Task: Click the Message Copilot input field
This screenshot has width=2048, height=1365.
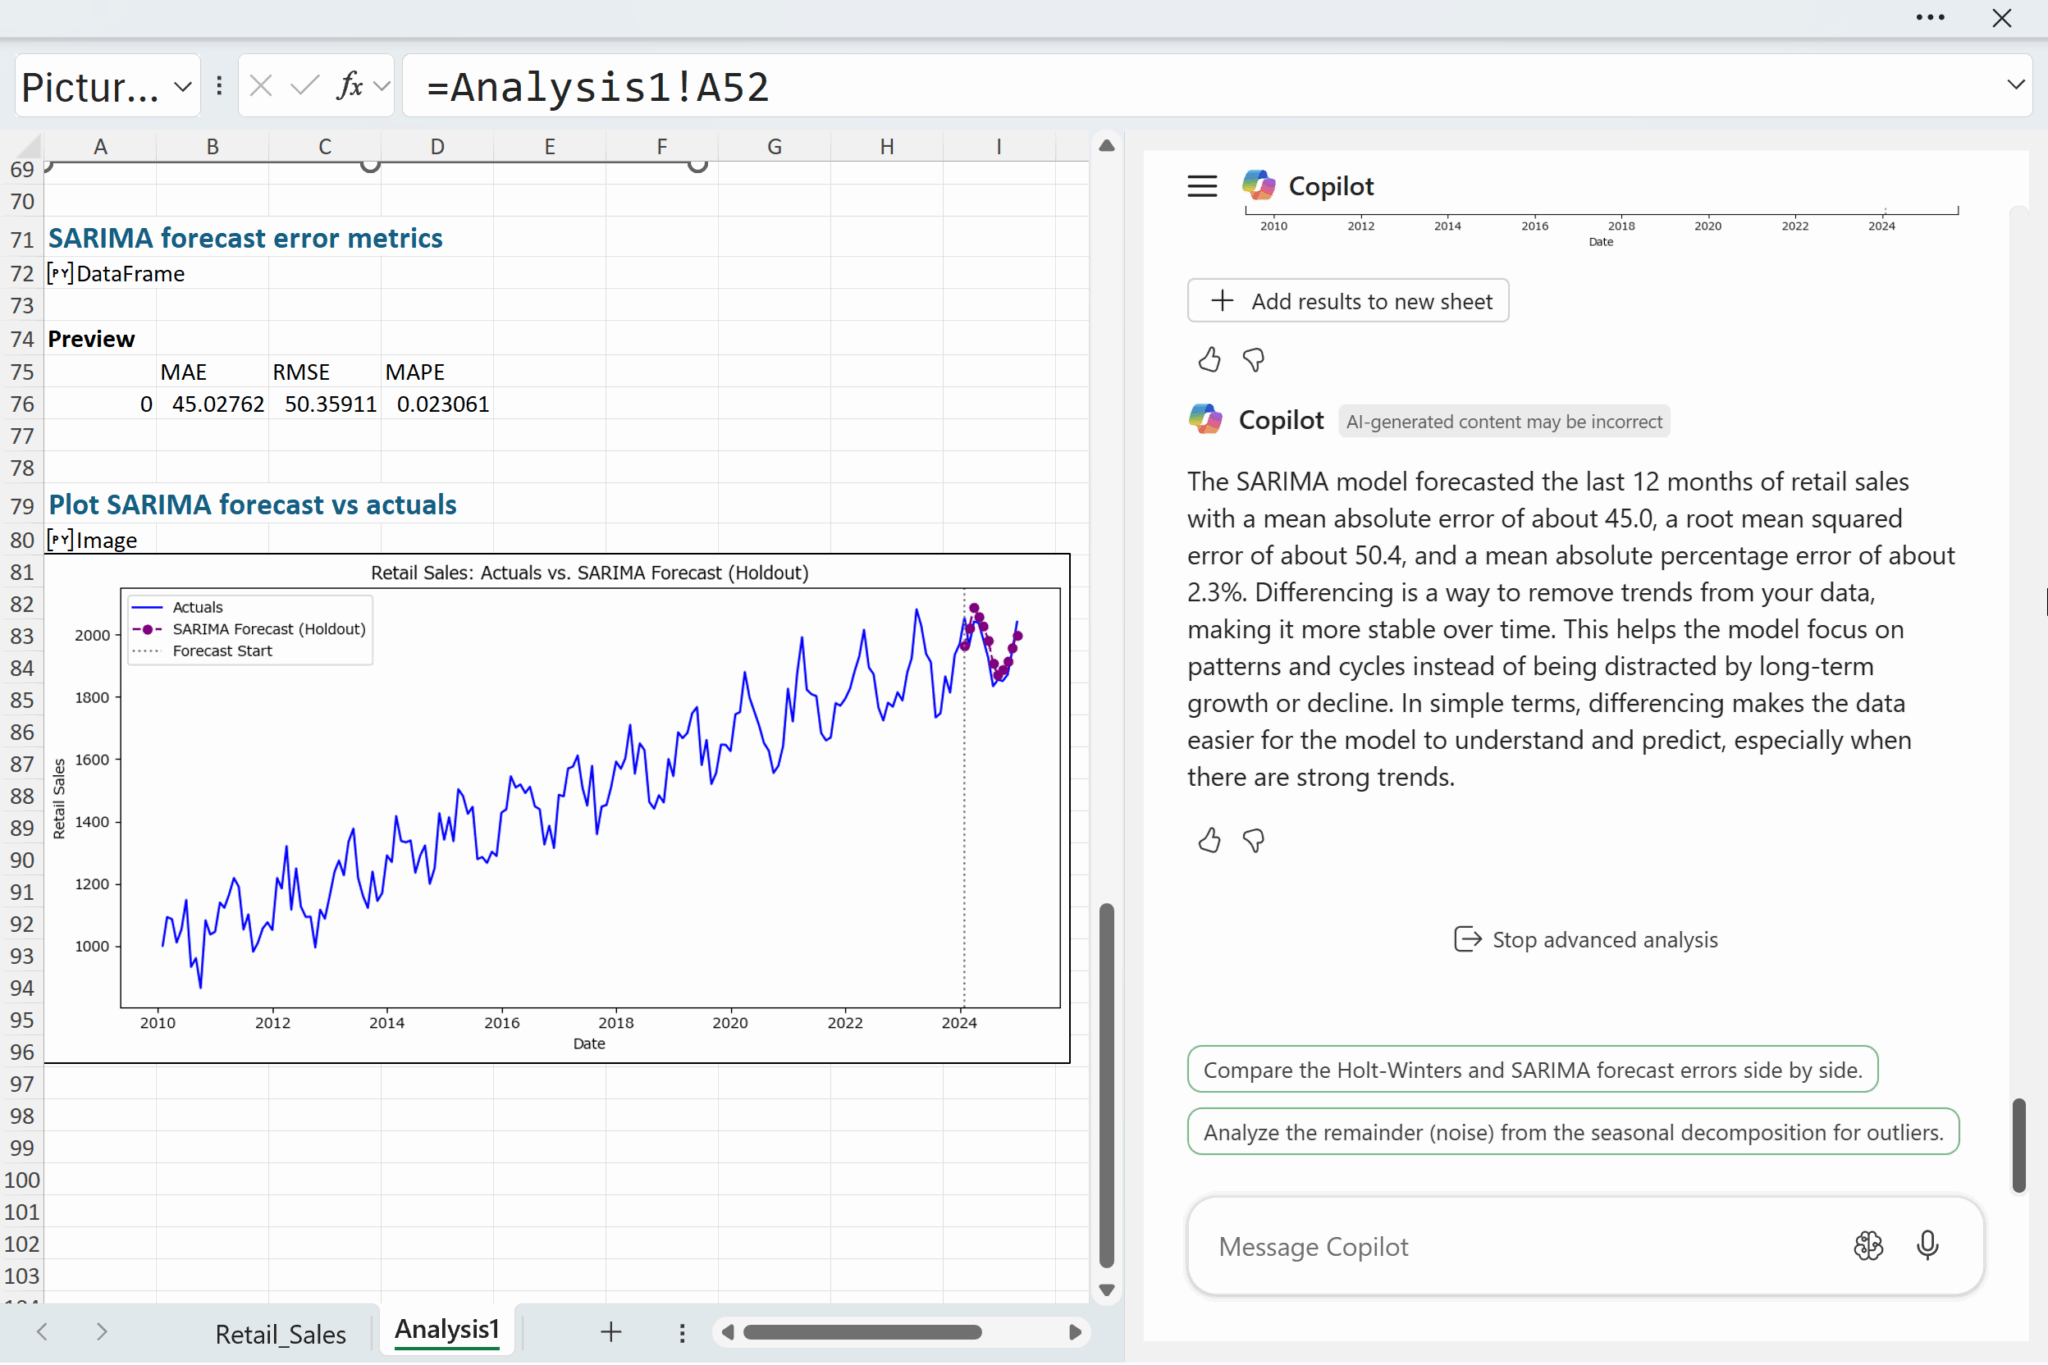Action: point(1500,1246)
